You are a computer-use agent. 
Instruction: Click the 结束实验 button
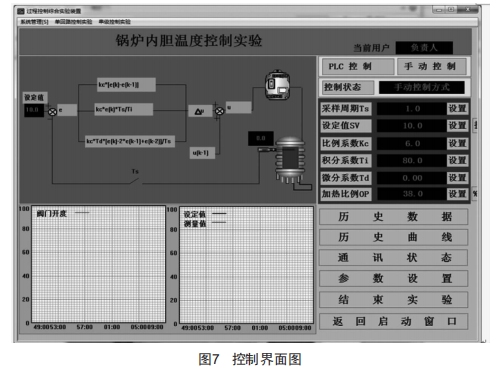pos(394,299)
